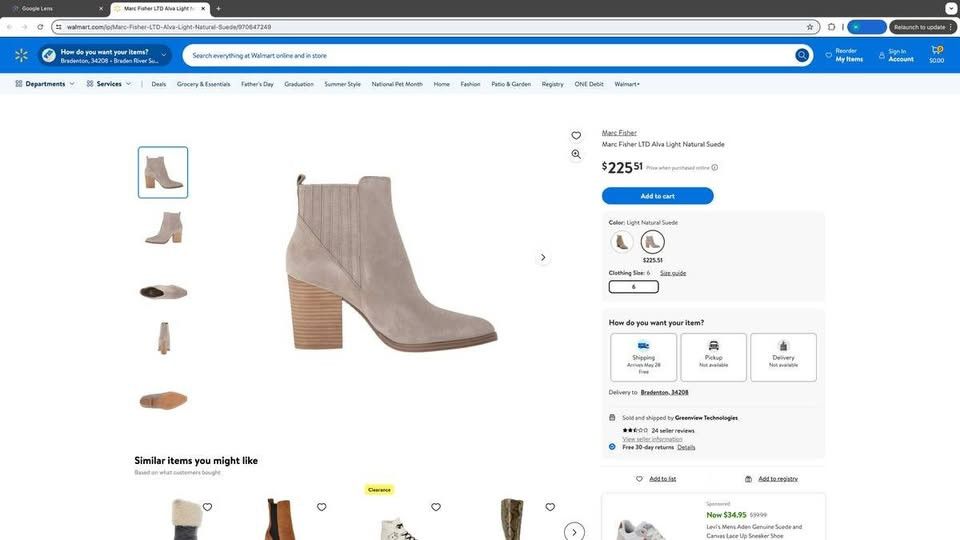960x540 pixels.
Task: Reload the page in browser
Action: 40,27
